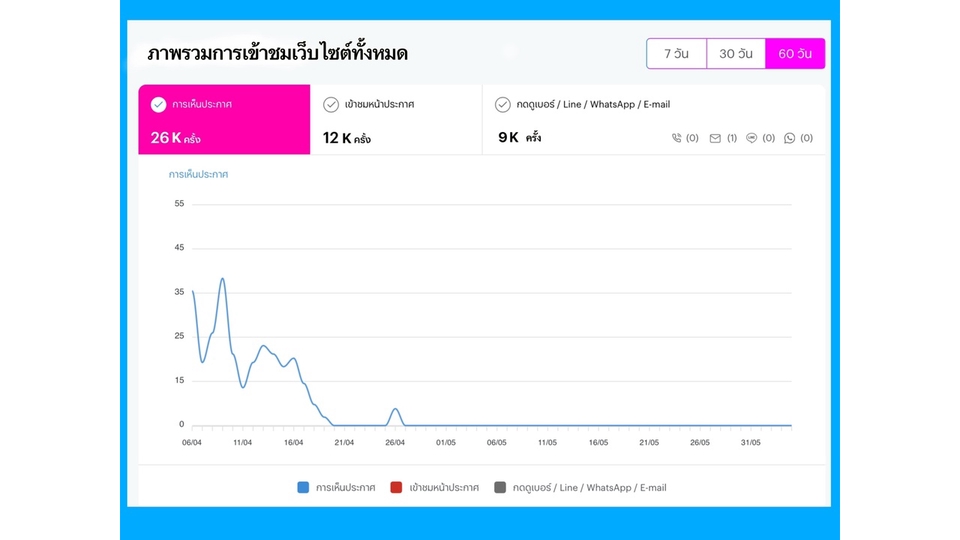Toggle gray กดดูเบอร์ legend swatch
Viewport: 960px width, 540px height.
click(500, 488)
